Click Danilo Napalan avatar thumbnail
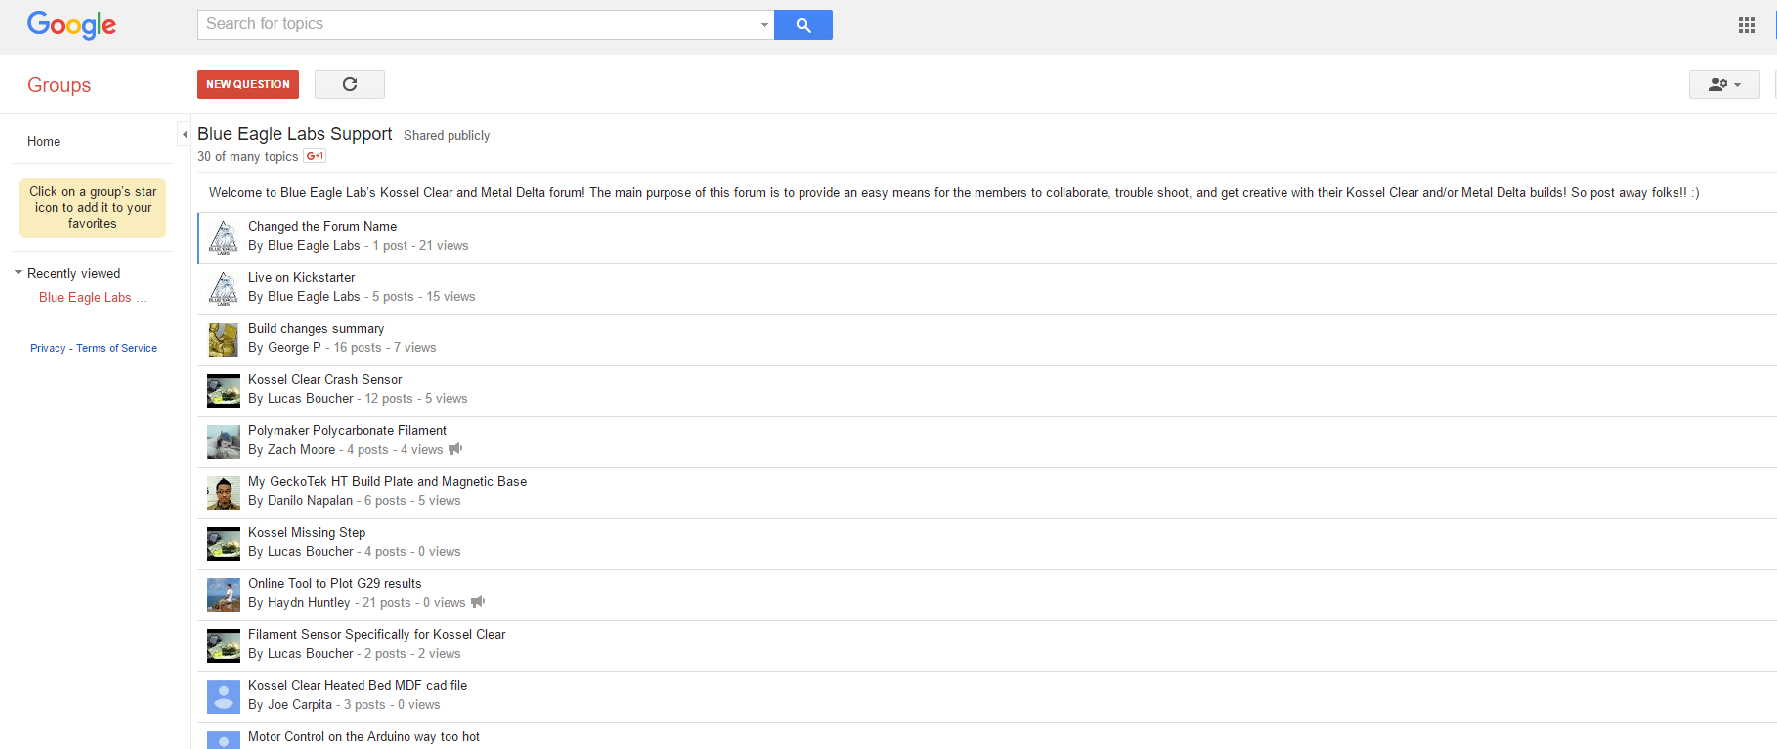The height and width of the screenshot is (749, 1777). coord(223,493)
